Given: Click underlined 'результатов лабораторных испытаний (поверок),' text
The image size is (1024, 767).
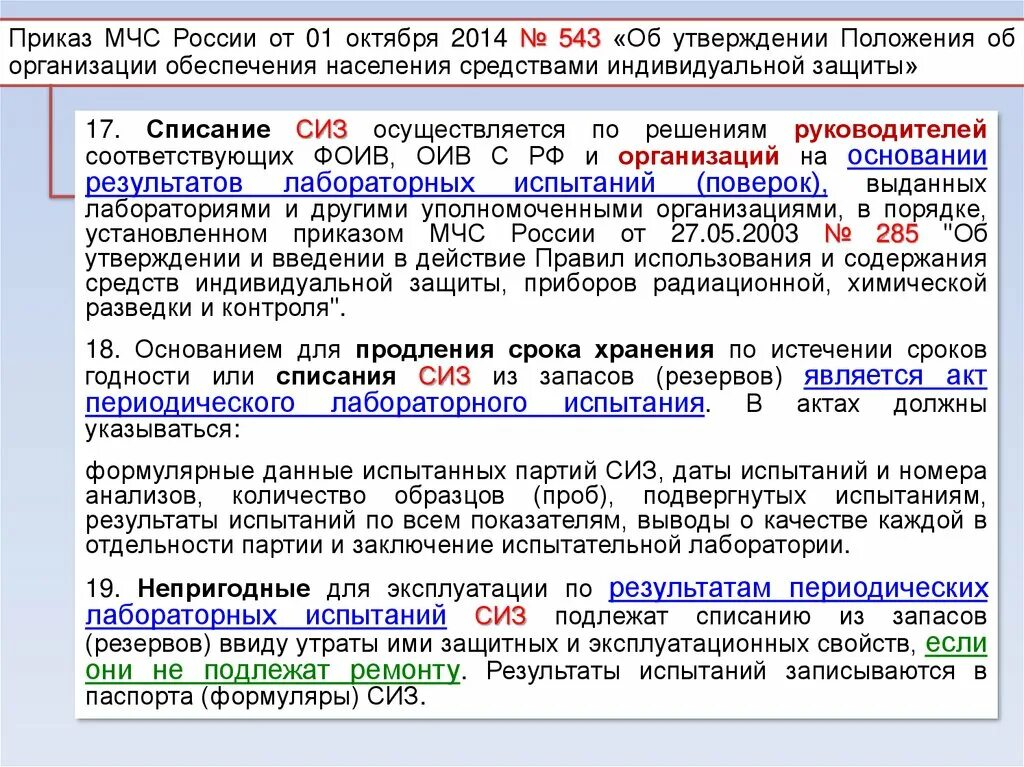Looking at the screenshot, I should [456, 182].
